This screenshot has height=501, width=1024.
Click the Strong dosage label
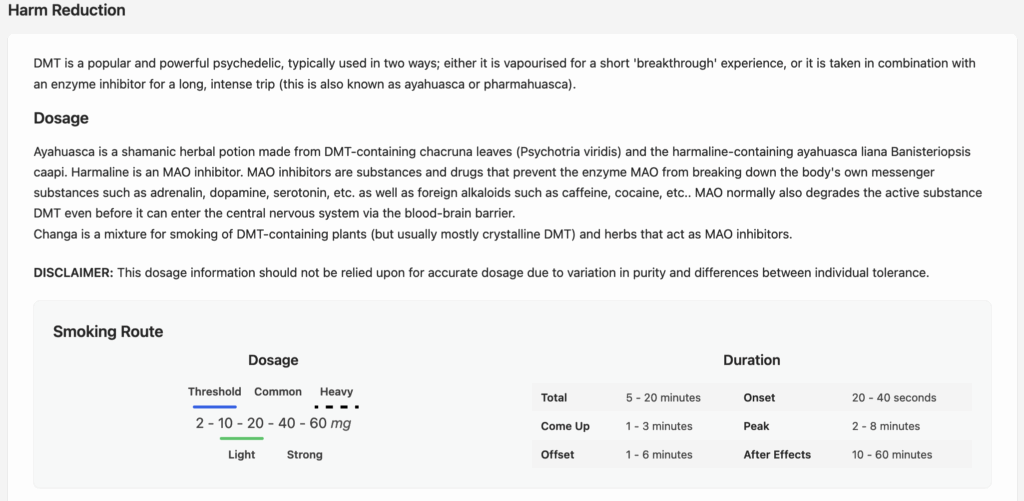tap(305, 454)
